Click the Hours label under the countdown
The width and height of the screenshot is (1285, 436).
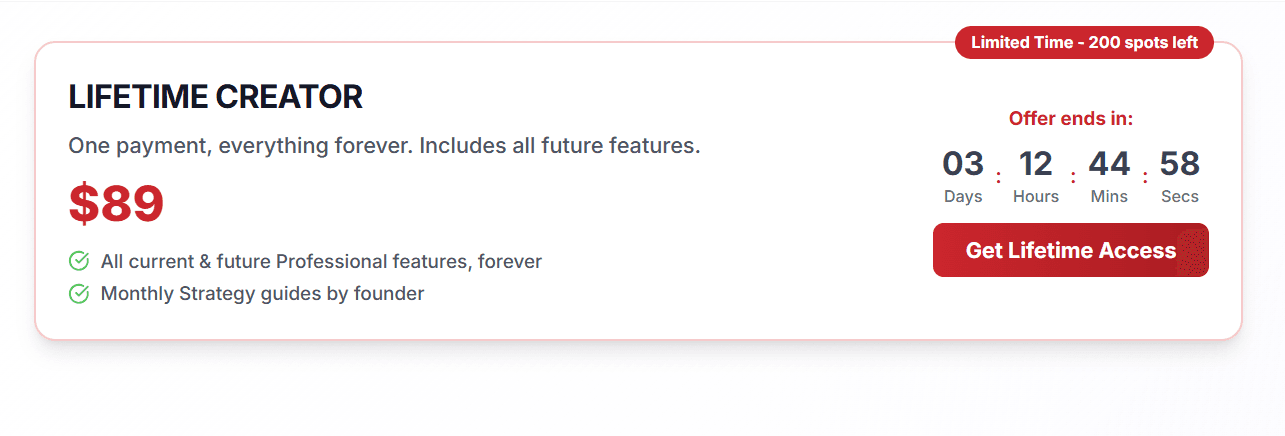click(x=1036, y=197)
